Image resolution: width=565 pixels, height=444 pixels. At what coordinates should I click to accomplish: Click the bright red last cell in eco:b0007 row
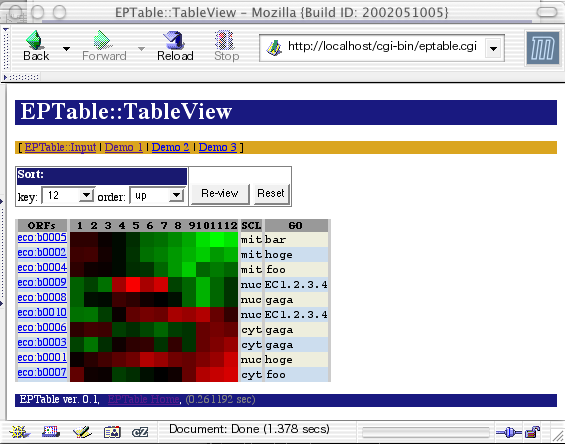(x=231, y=374)
